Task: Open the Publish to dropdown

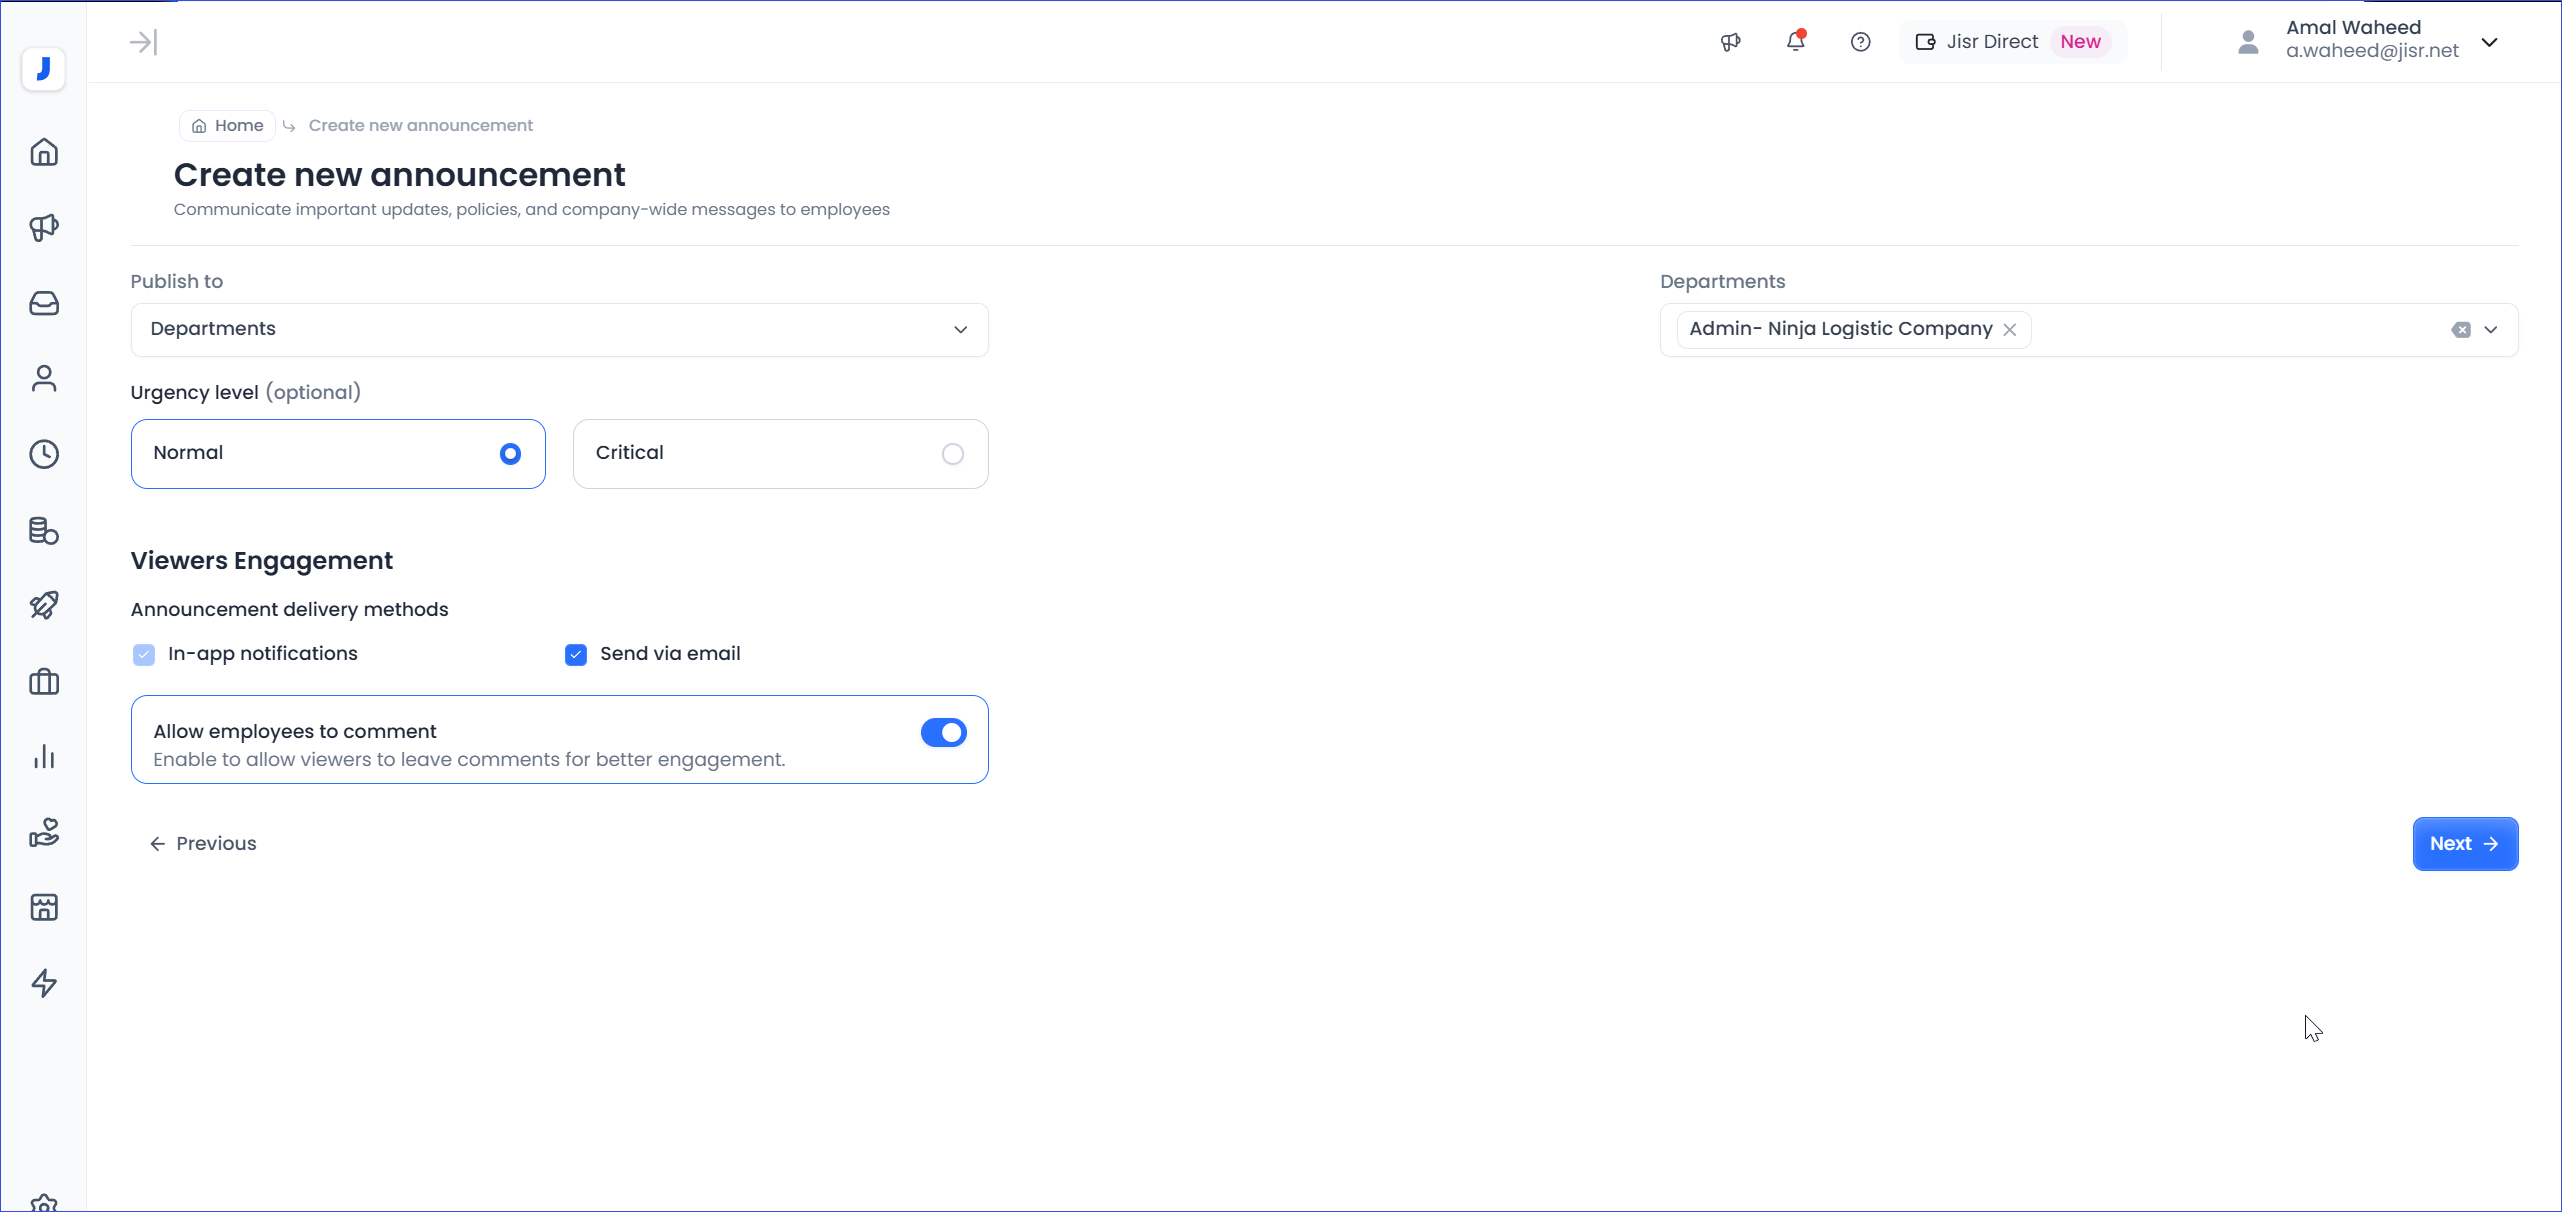Action: click(559, 330)
